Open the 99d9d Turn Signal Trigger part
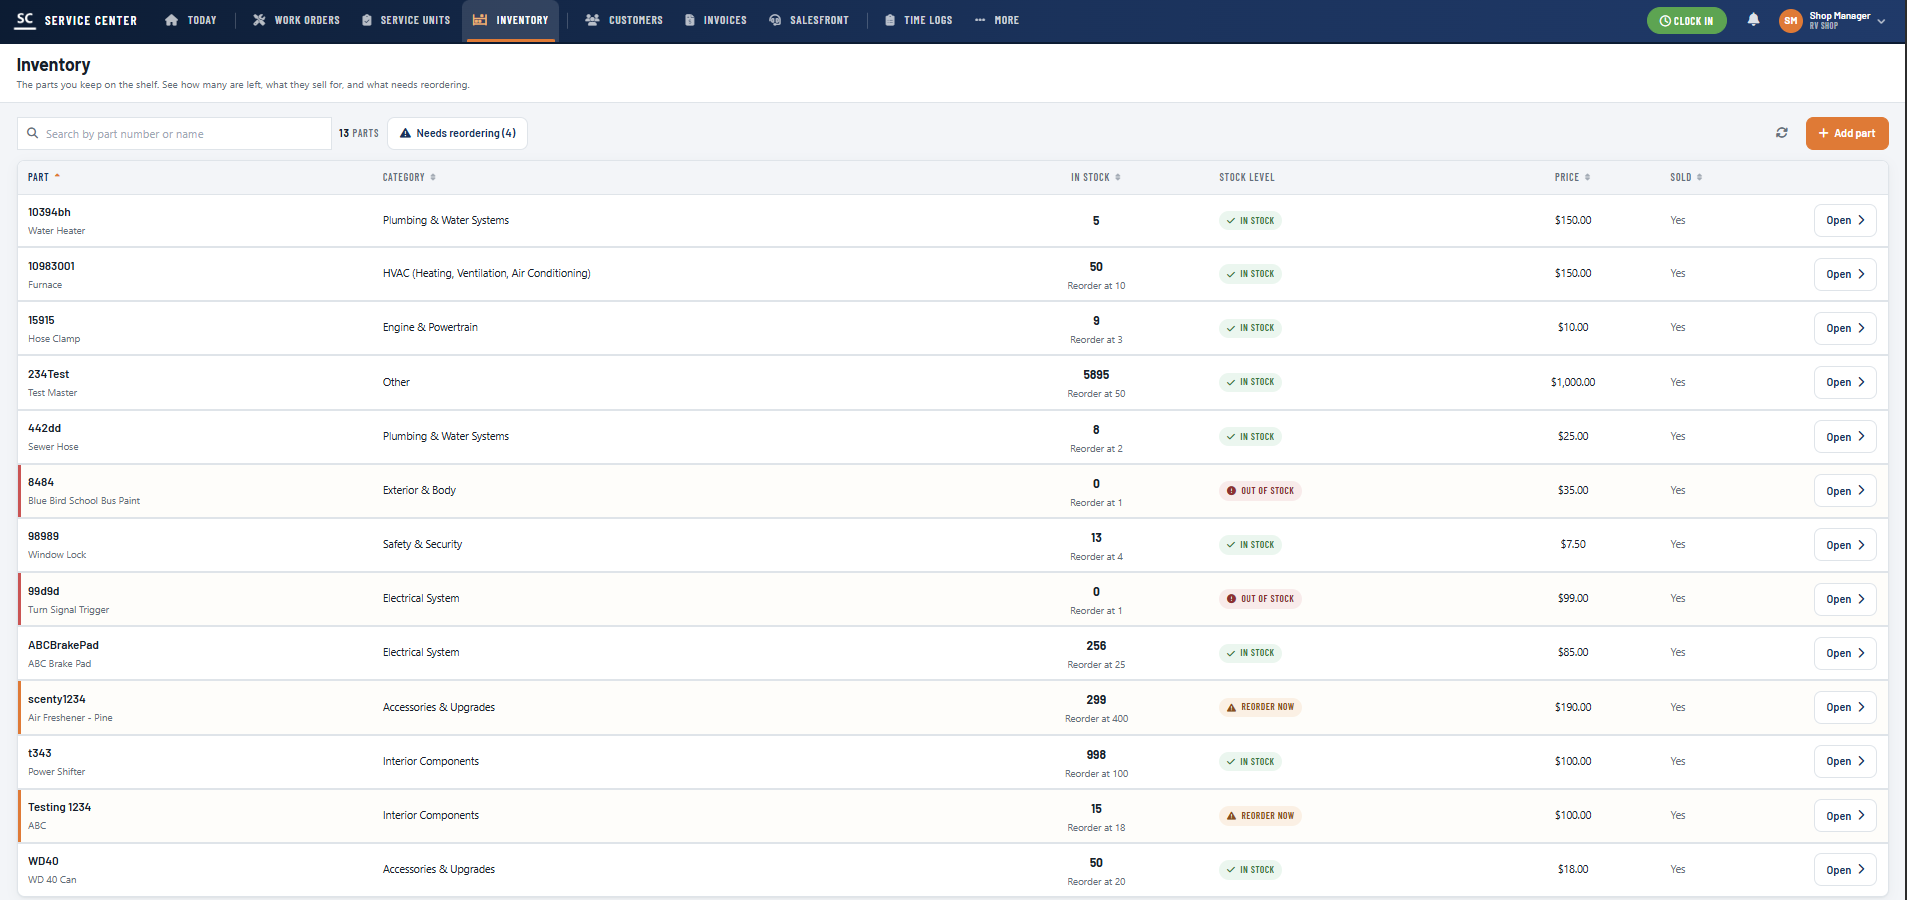The height and width of the screenshot is (900, 1907). (1844, 599)
